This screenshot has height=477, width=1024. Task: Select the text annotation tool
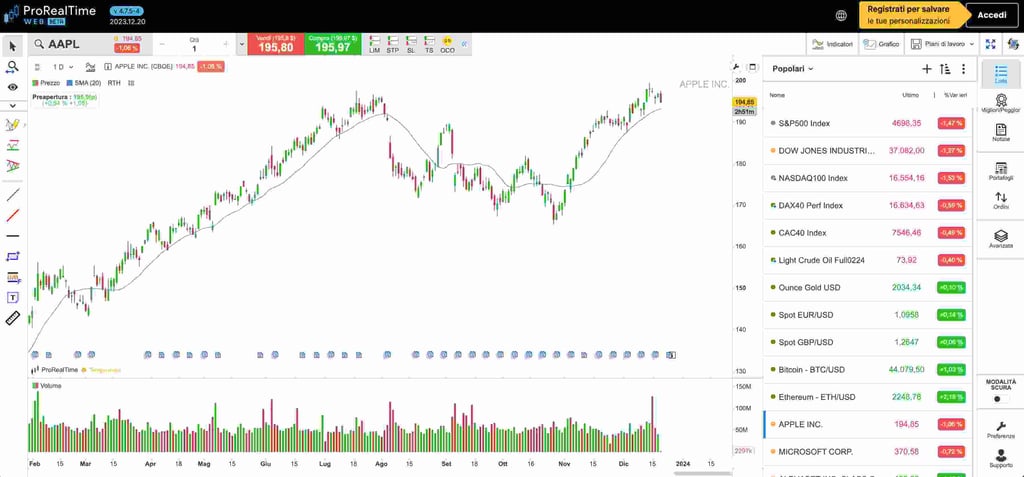click(13, 297)
